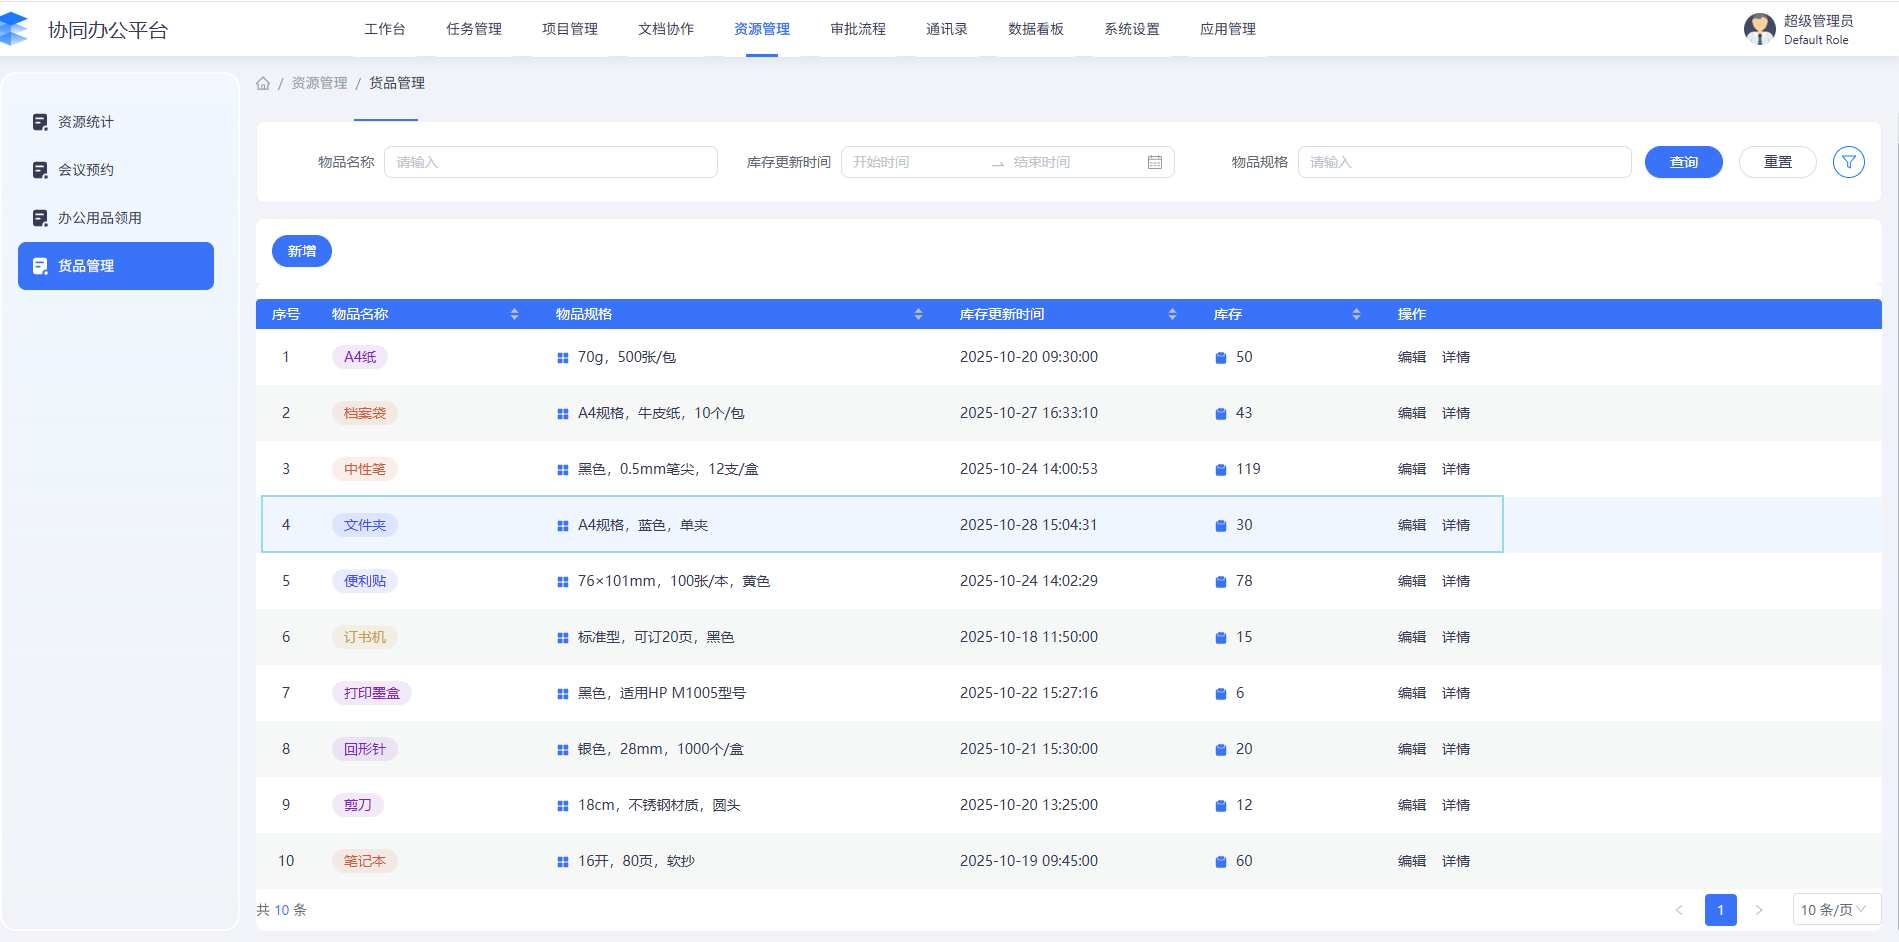Open 详情 for the 打印墨盒 row
Image resolution: width=1899 pixels, height=942 pixels.
point(1455,693)
